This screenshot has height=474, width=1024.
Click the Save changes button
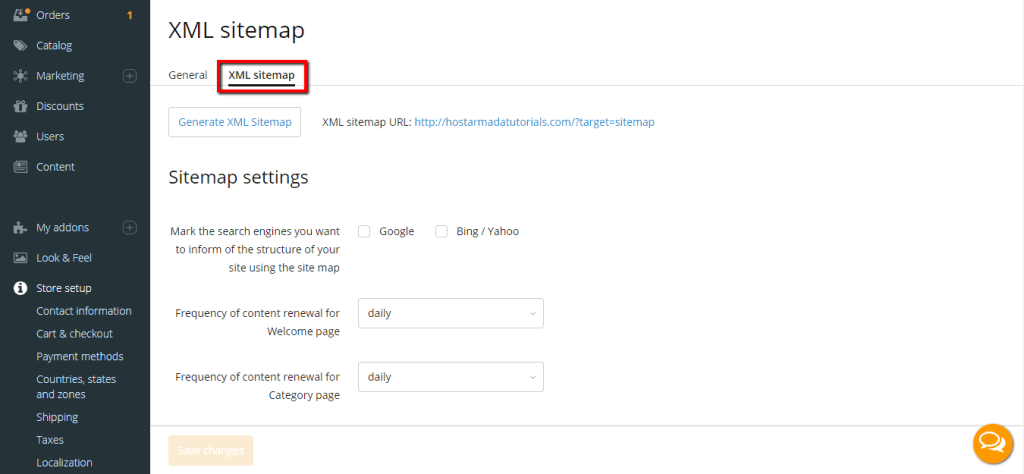coord(210,450)
